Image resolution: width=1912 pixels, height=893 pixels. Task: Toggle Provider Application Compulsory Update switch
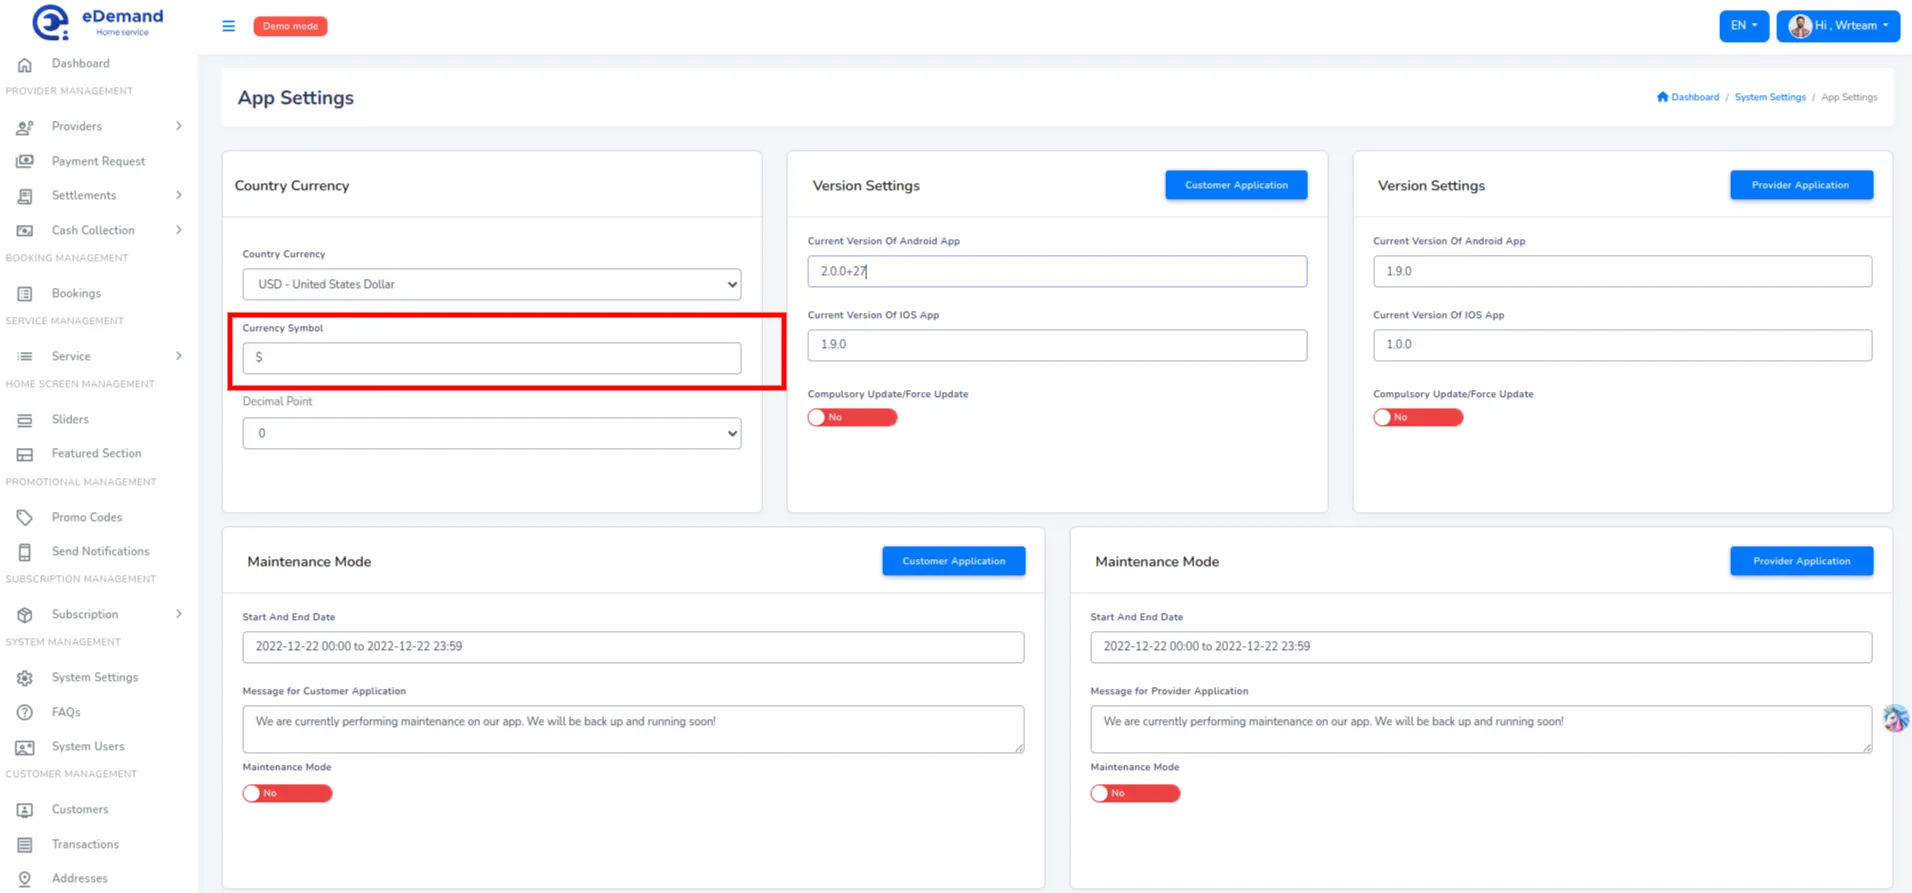1417,418
